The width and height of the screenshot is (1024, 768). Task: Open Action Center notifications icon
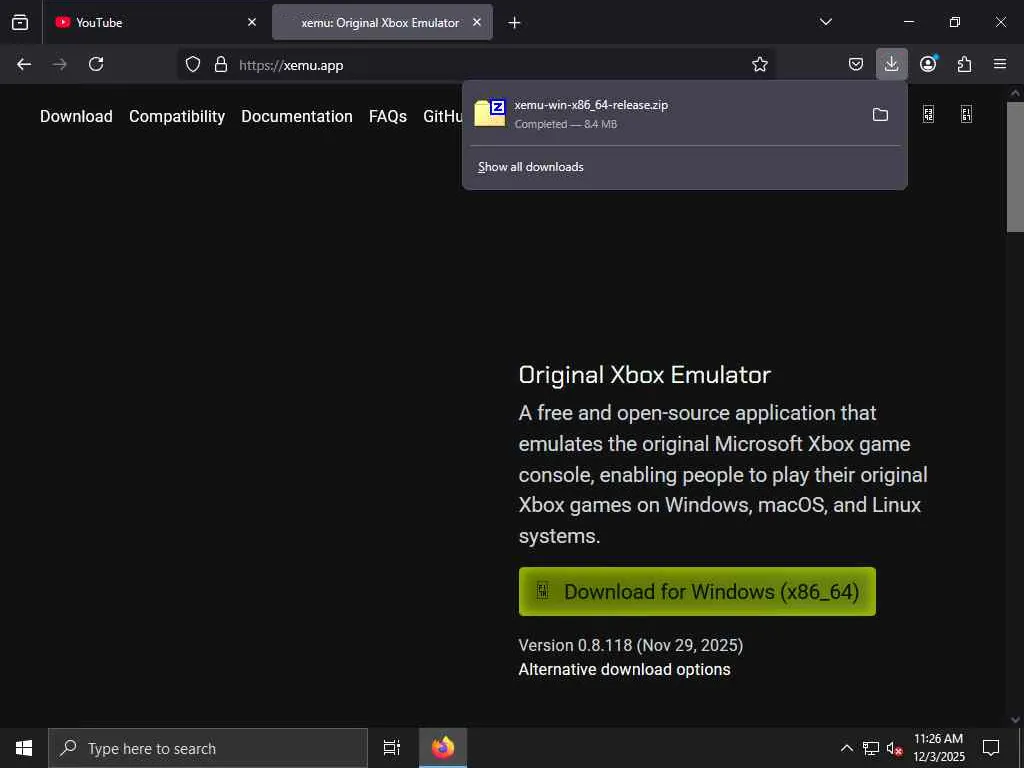click(991, 748)
